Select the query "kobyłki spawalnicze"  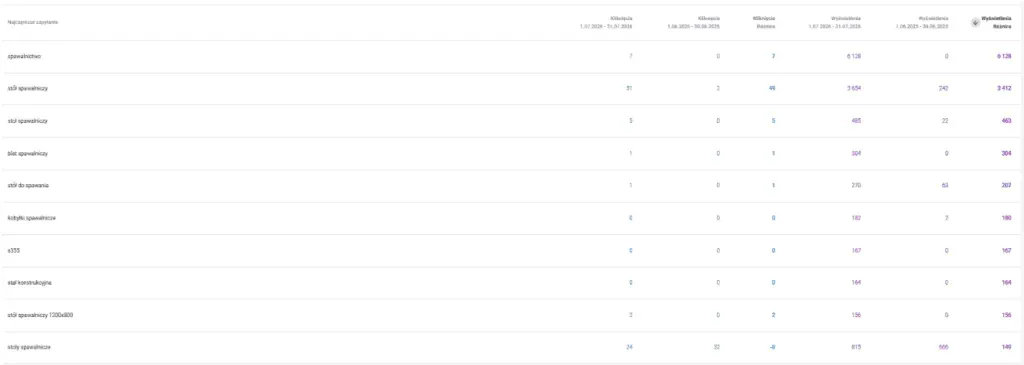tap(31, 218)
